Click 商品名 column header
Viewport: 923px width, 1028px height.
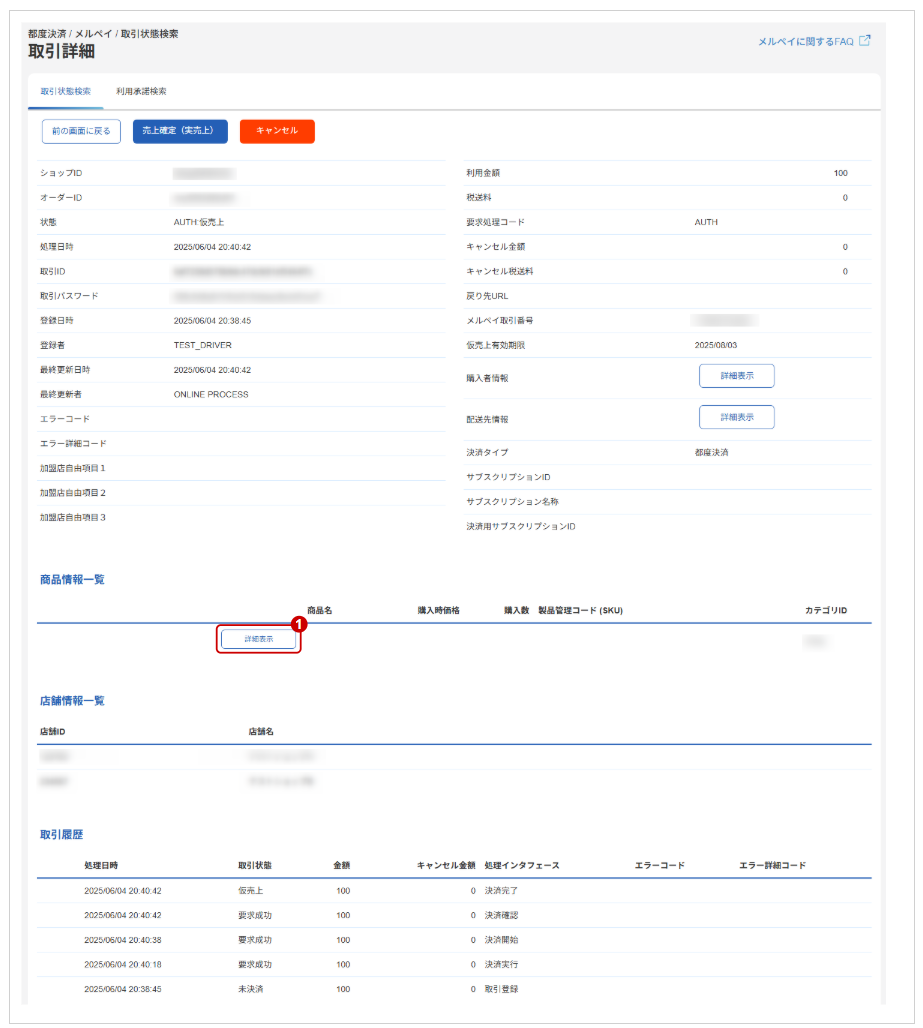[x=319, y=610]
